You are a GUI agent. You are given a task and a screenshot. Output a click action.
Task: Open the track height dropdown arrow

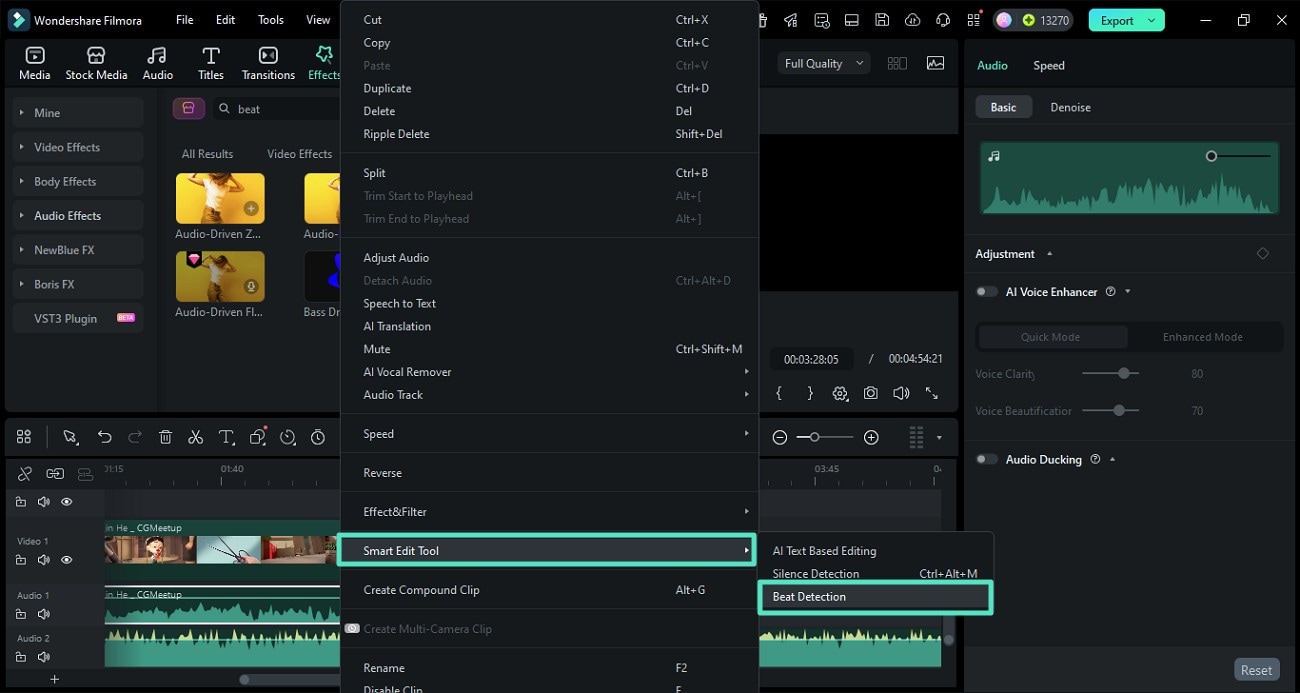pyautogui.click(x=939, y=437)
